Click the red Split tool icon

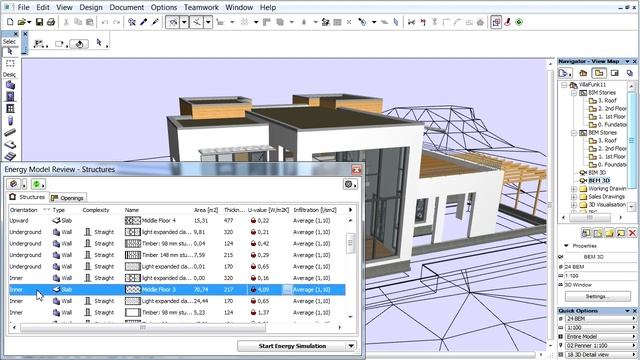(x=423, y=22)
